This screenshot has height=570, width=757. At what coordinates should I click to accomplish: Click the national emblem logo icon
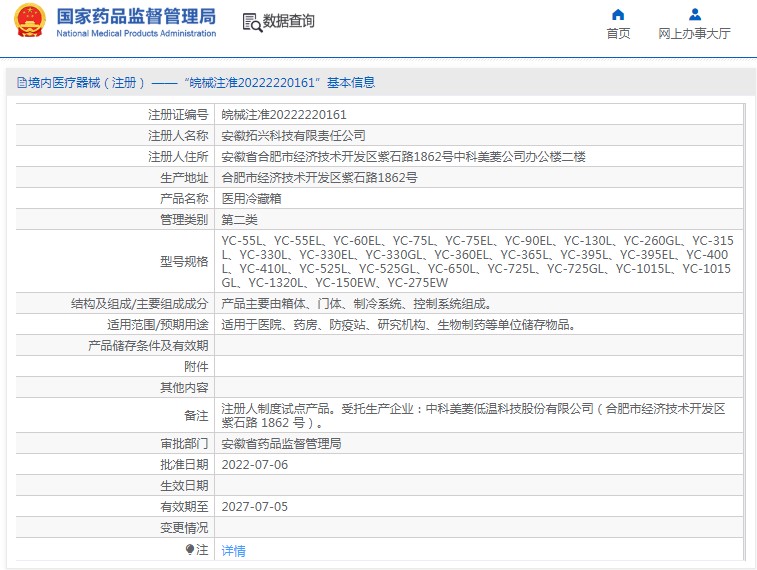pos(30,20)
